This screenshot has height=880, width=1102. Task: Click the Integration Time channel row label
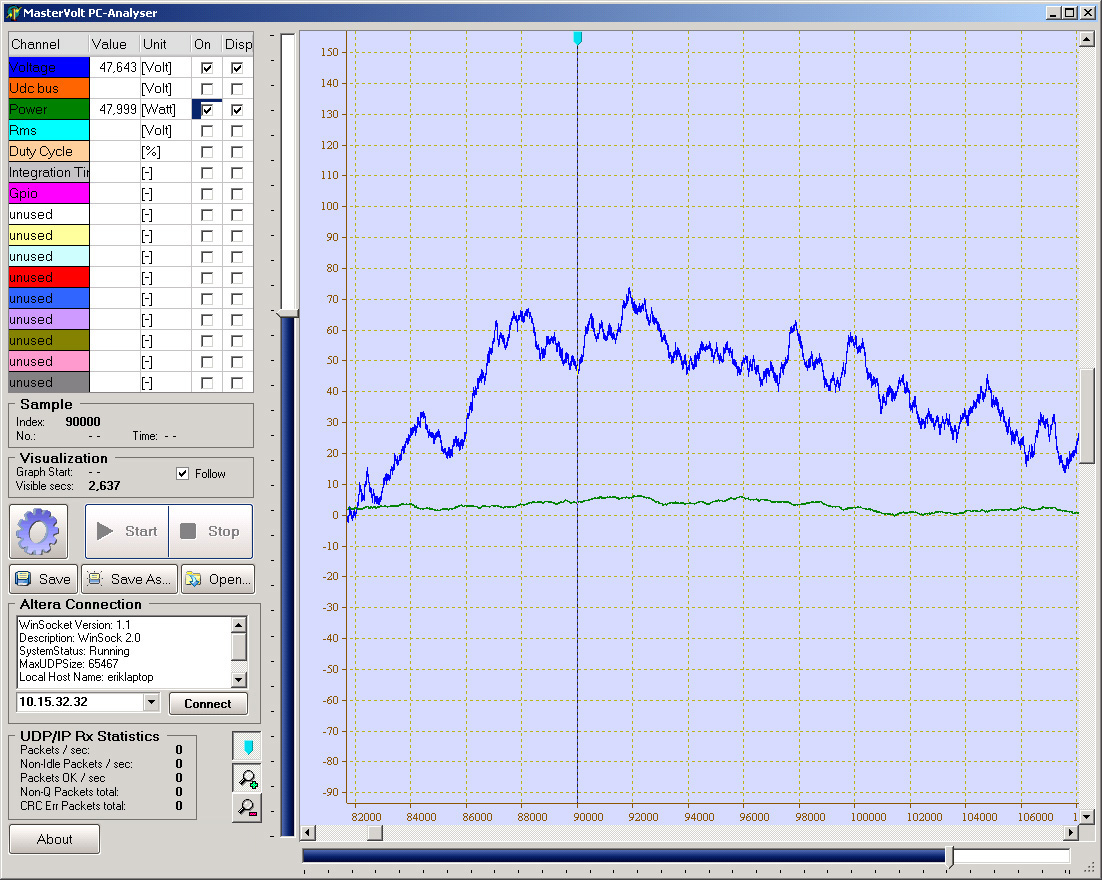click(48, 172)
